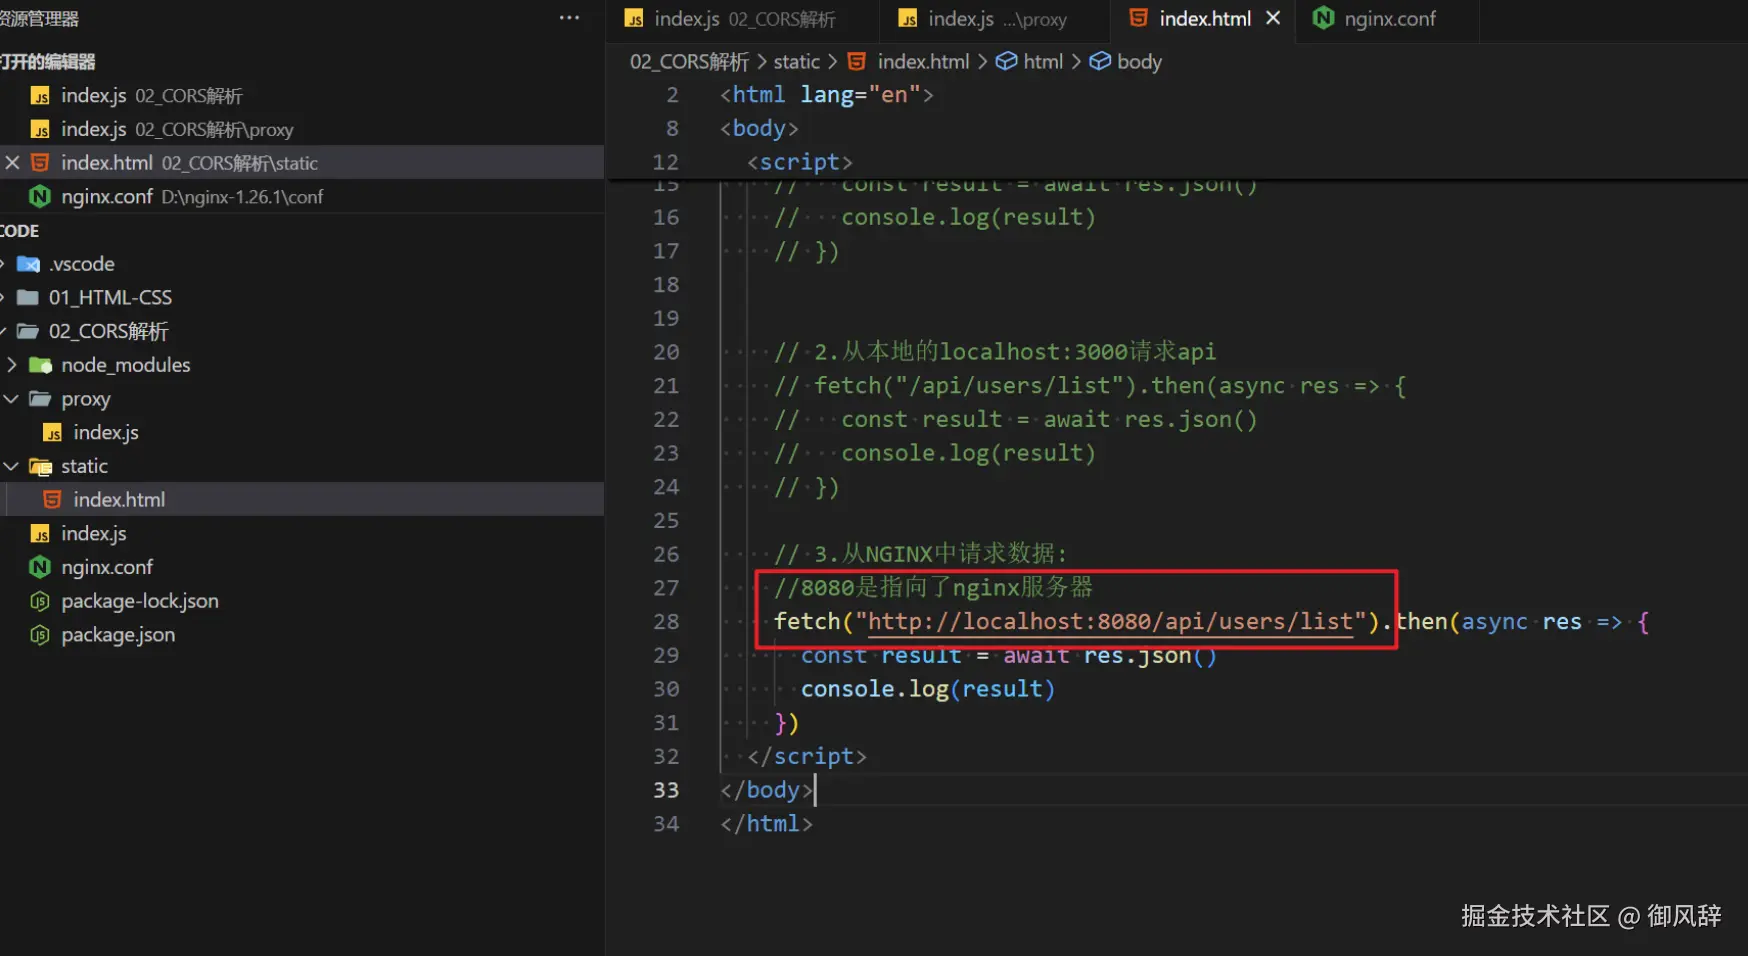
Task: Click '.then(async res => {' on line 28
Action: point(1515,622)
